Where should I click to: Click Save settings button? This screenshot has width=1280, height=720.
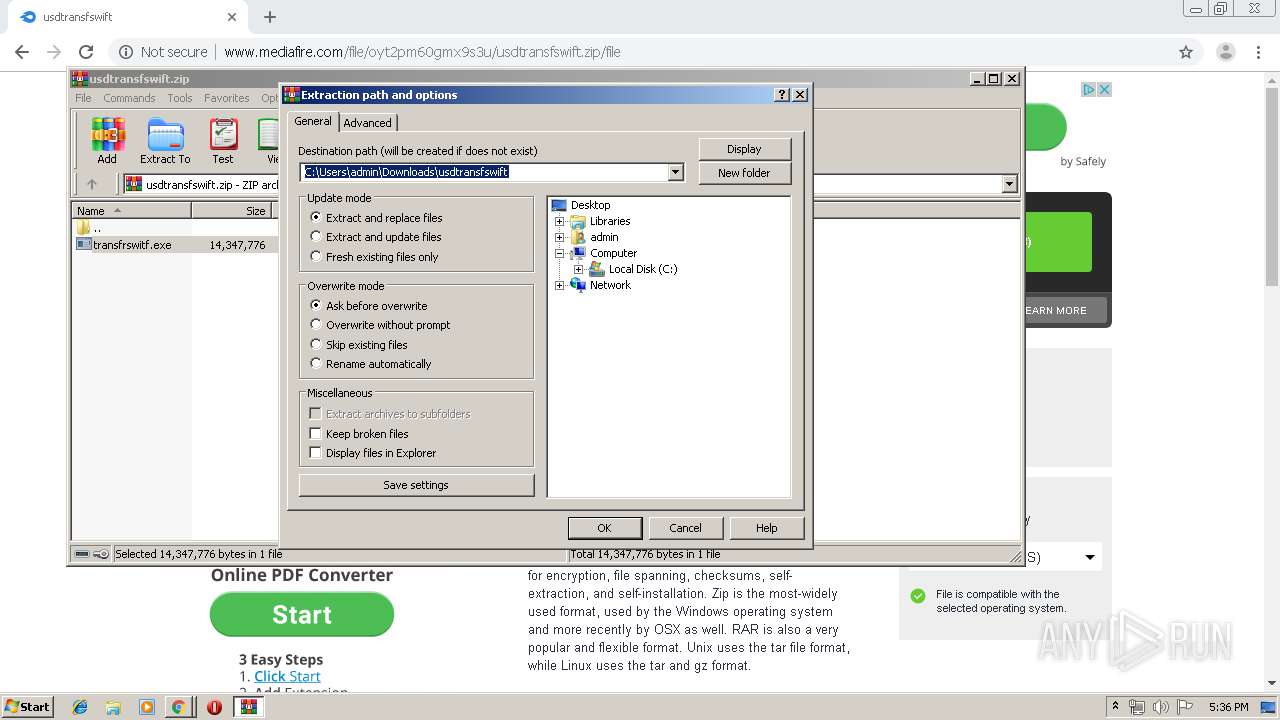click(416, 485)
